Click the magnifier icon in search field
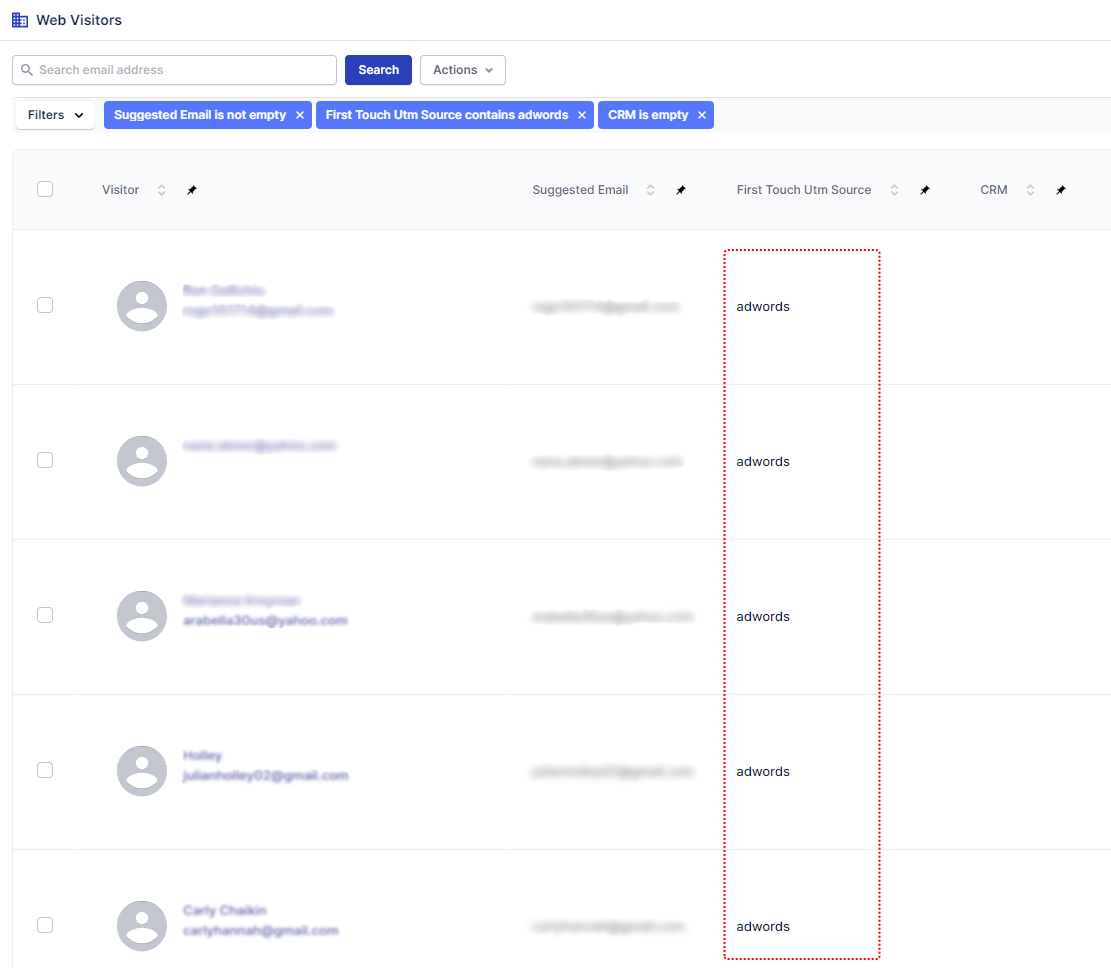Screen dimensions: 1111x968 (27, 69)
